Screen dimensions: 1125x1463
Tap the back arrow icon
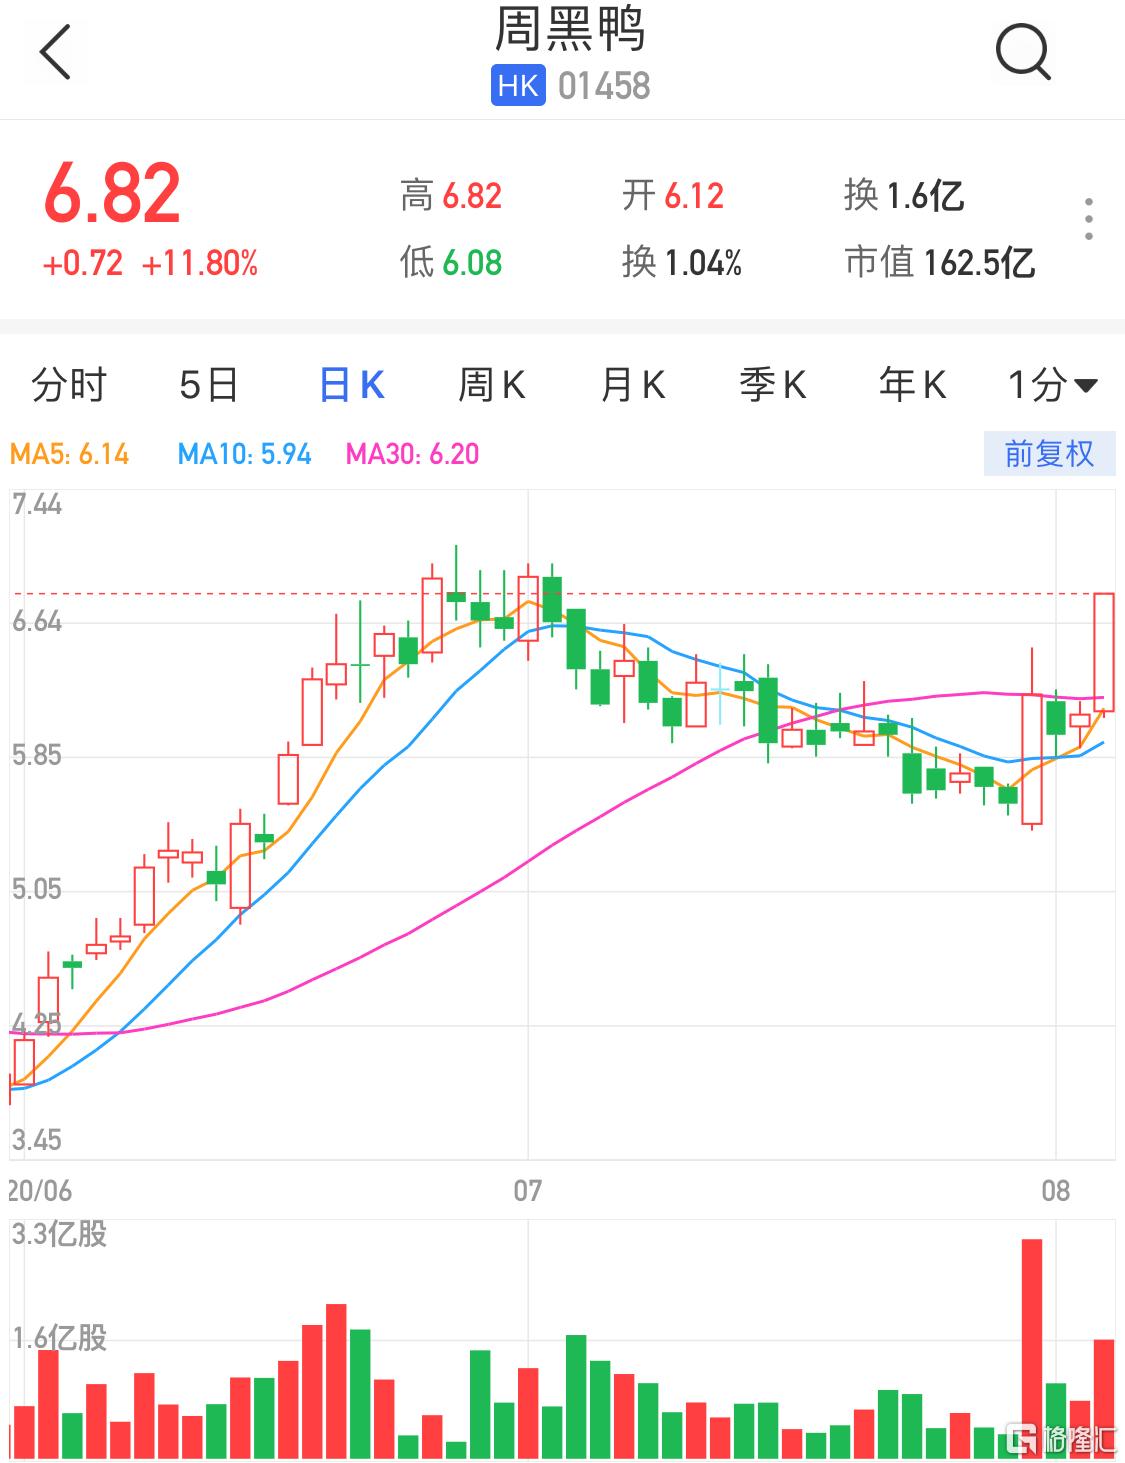(56, 52)
